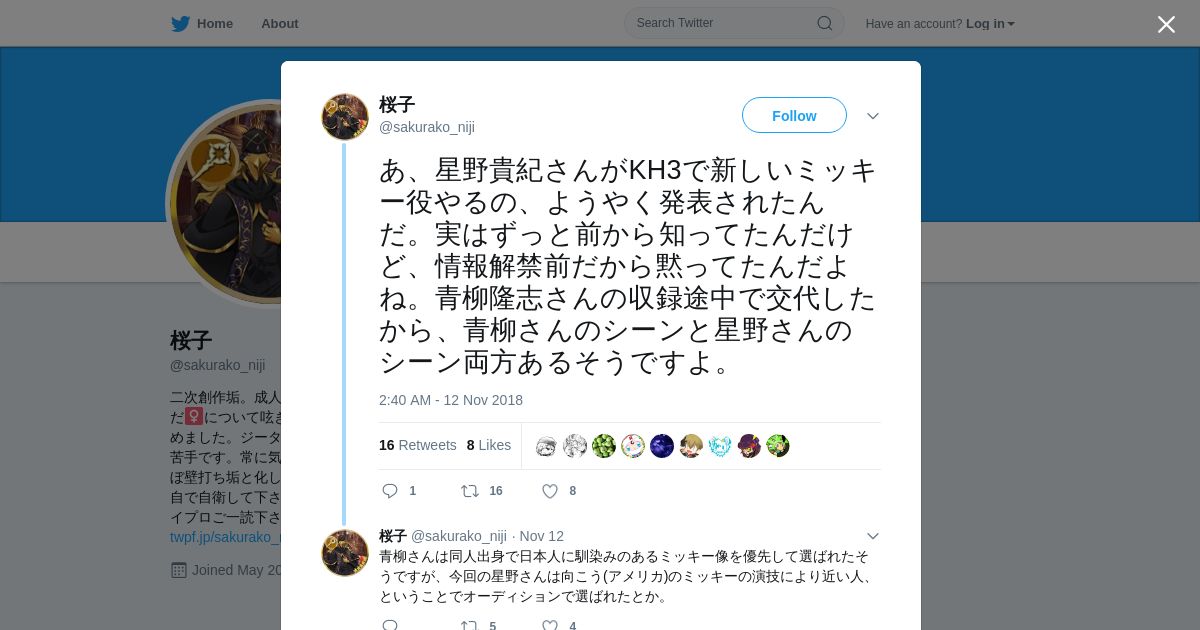Image resolution: width=1200 pixels, height=630 pixels.
Task: View the 8 Likes list
Action: tap(489, 445)
